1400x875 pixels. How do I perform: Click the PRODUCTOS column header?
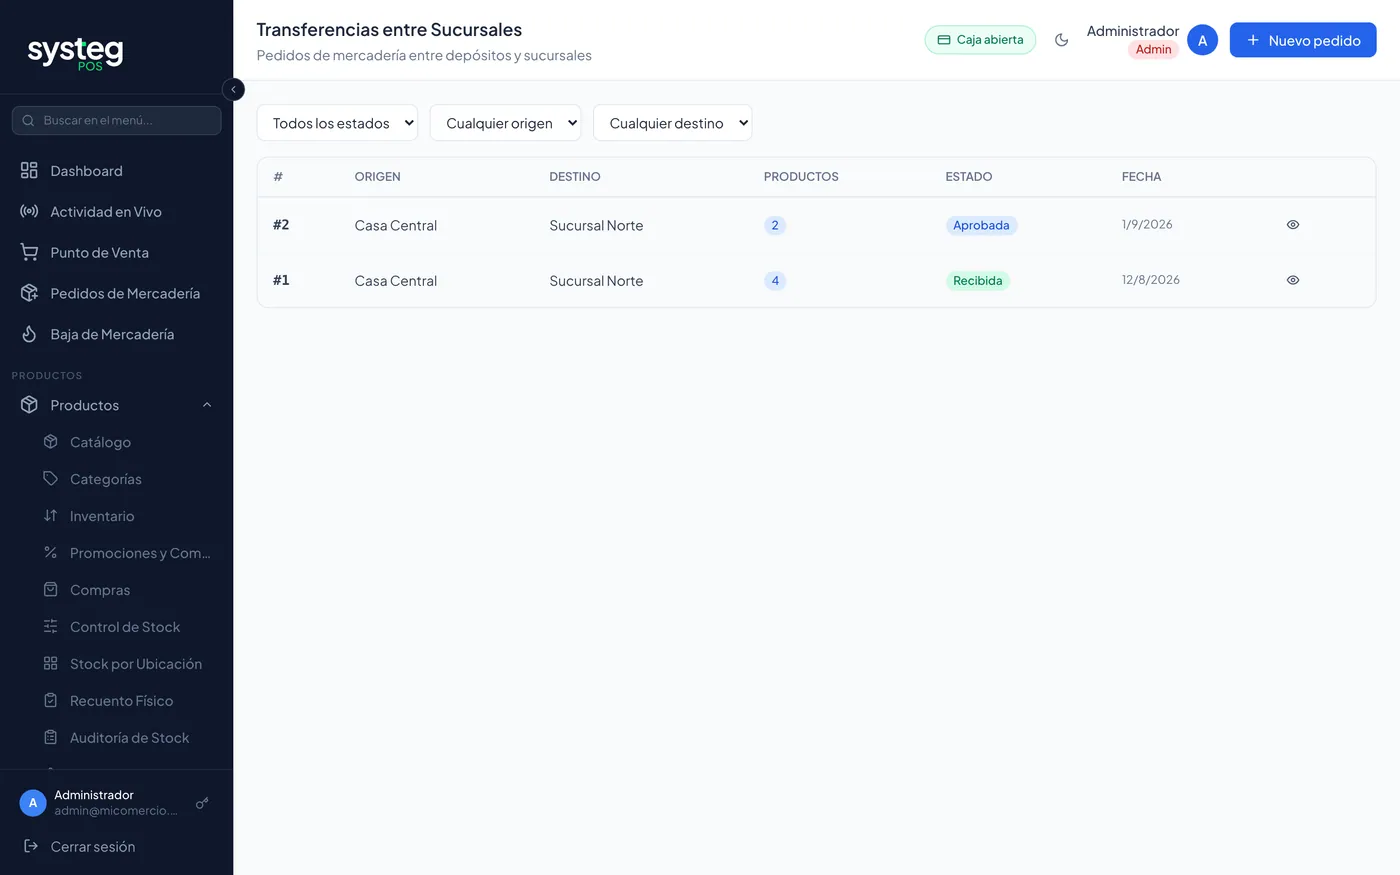tap(801, 177)
